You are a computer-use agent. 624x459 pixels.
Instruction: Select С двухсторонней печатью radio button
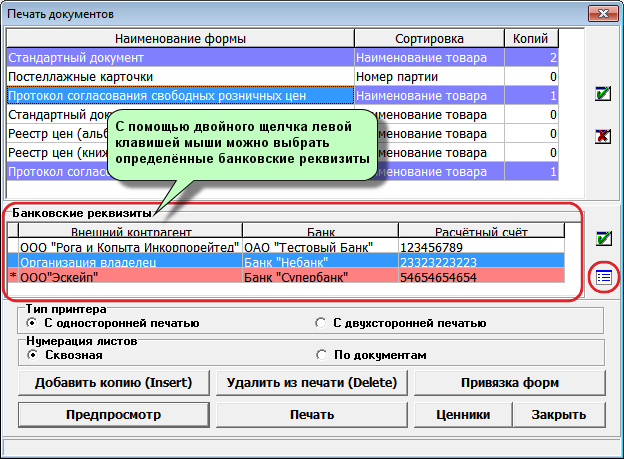point(320,323)
